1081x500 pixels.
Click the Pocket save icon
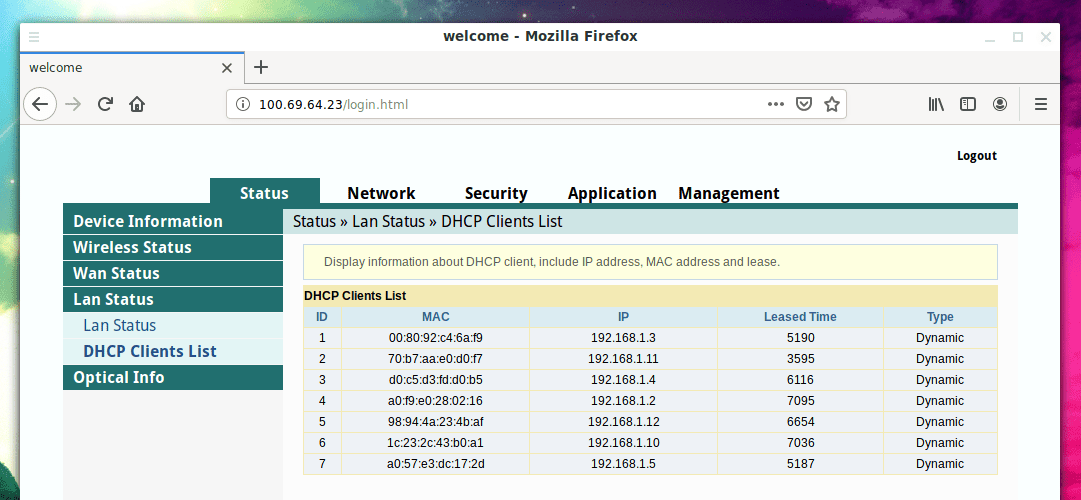pyautogui.click(x=804, y=104)
